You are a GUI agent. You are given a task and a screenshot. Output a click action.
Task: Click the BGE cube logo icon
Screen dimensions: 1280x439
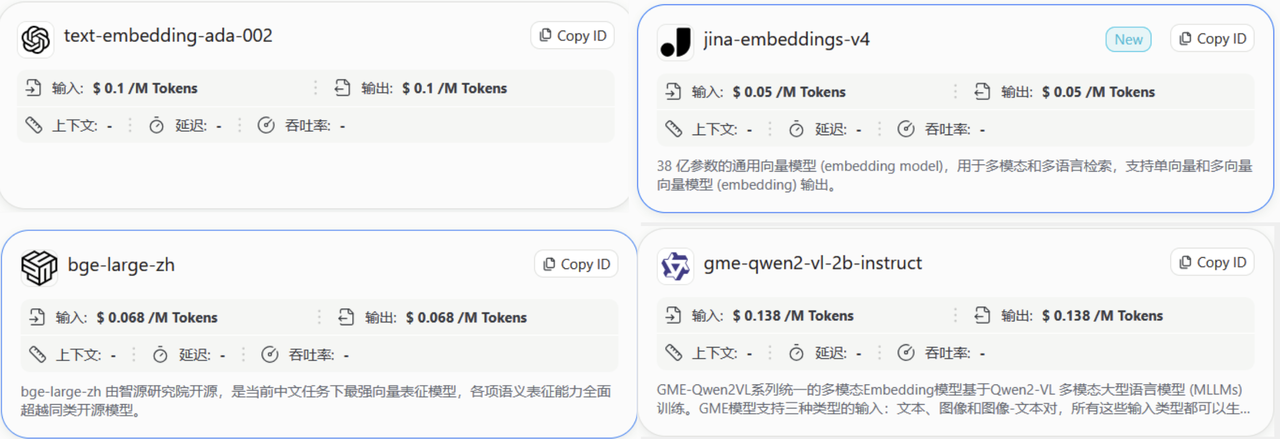point(39,267)
